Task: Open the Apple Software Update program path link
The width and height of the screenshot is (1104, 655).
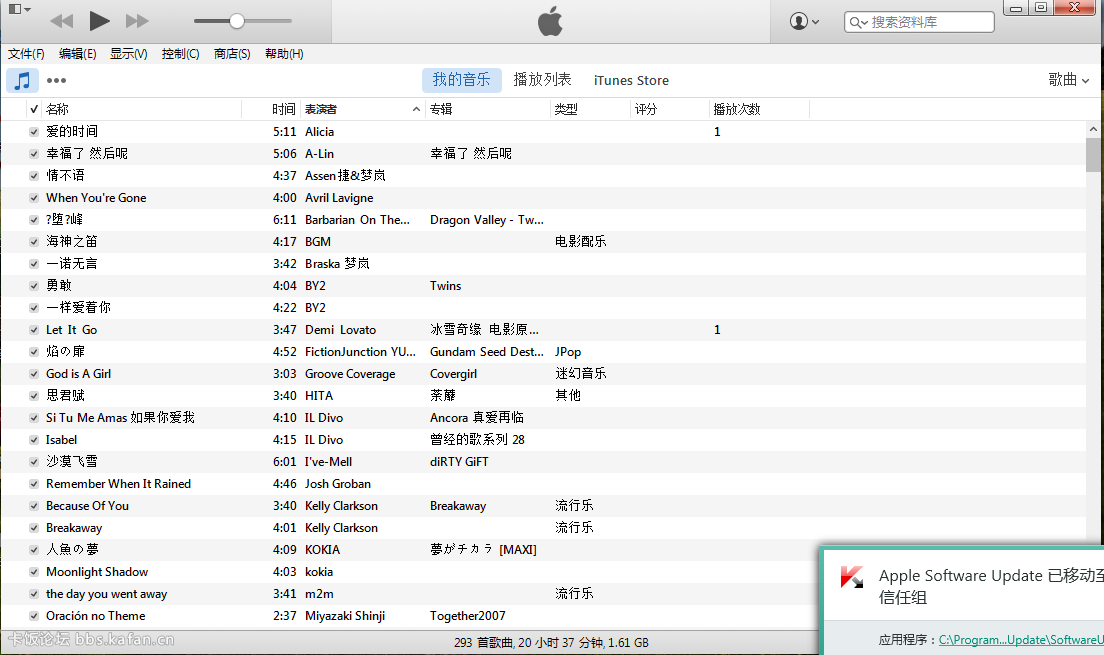Action: point(1021,640)
